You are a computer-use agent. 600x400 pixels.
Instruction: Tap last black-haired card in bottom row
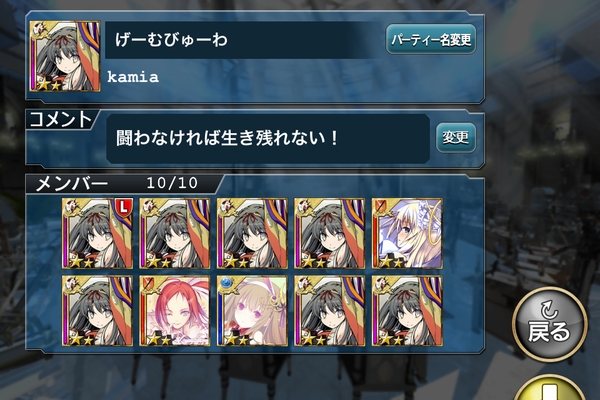(407, 310)
